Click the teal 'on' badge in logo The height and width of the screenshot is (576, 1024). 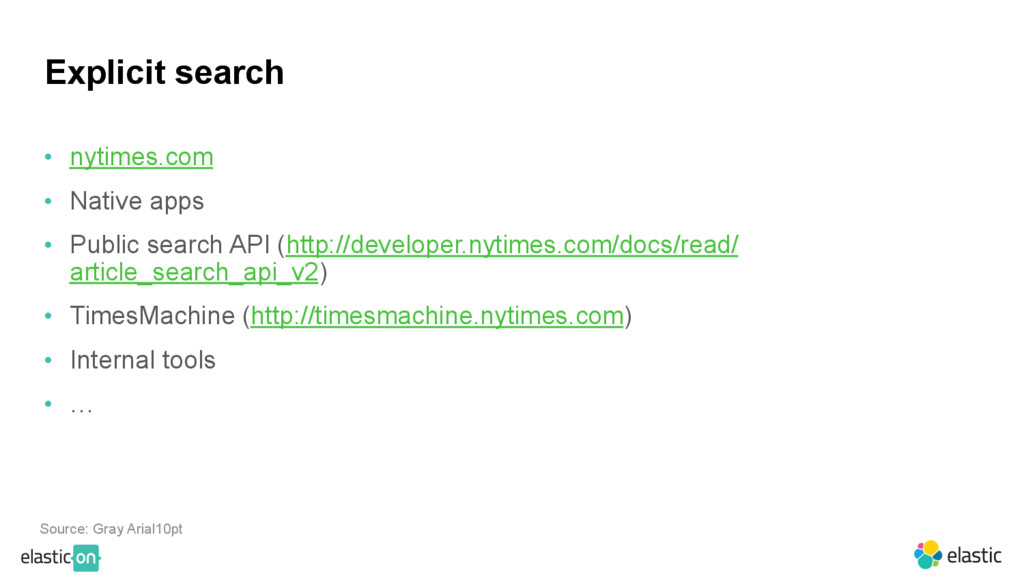(86, 558)
